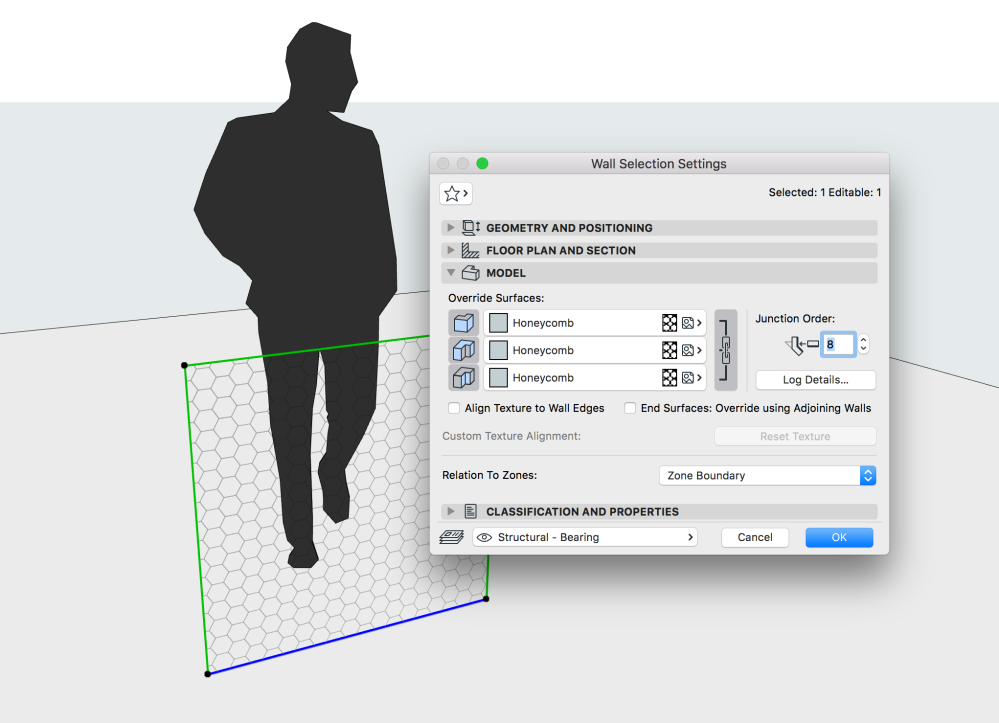Click first row Honeycomb color swatch
The image size is (999, 723).
point(498,323)
